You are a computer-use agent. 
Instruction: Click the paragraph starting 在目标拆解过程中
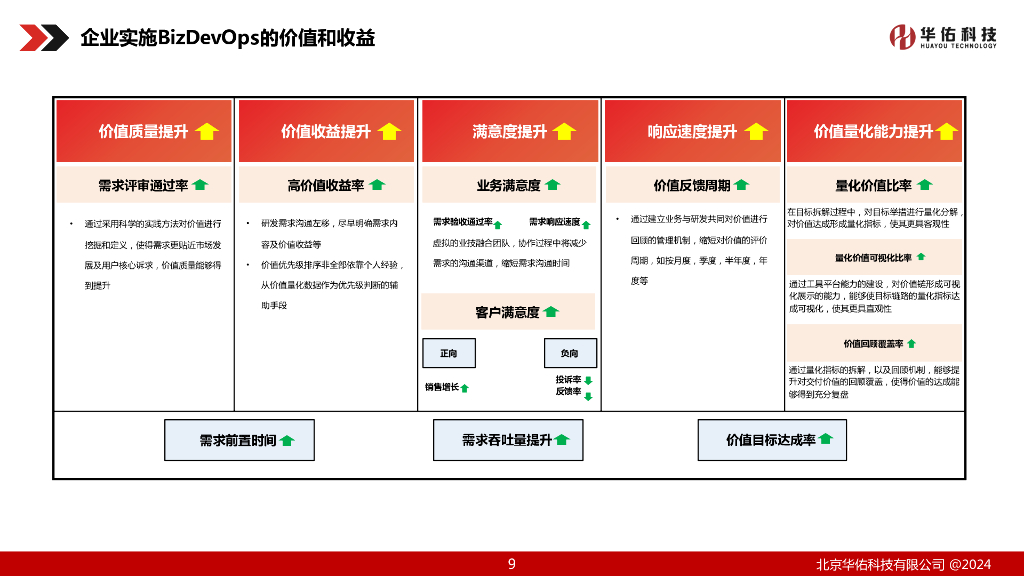tap(874, 217)
